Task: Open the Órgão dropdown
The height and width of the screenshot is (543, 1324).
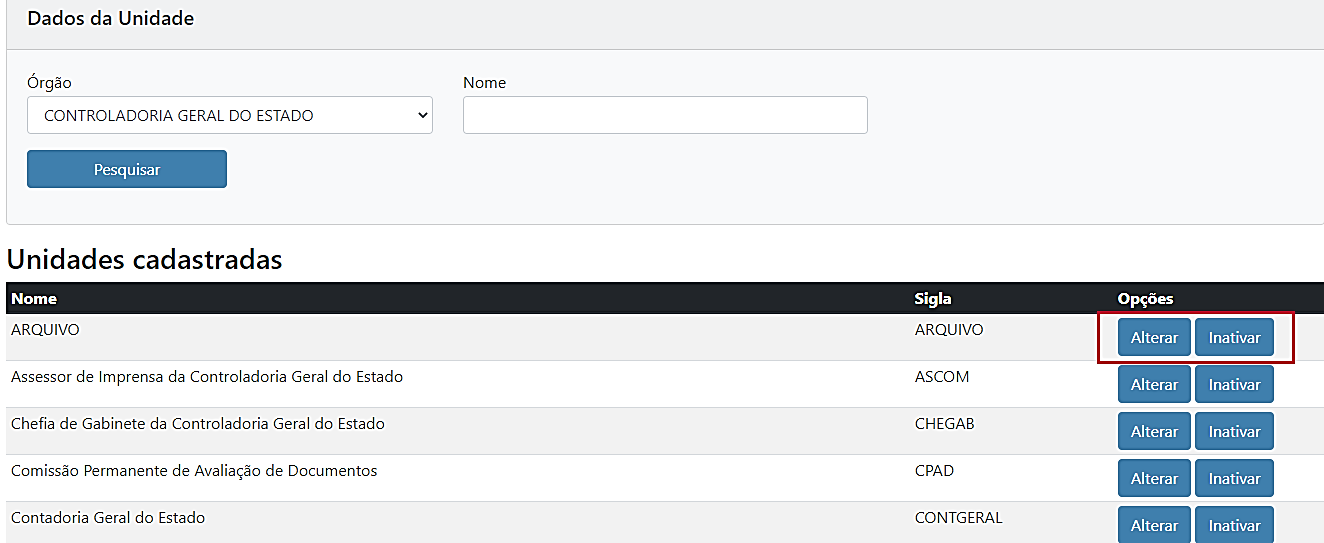Action: [229, 115]
